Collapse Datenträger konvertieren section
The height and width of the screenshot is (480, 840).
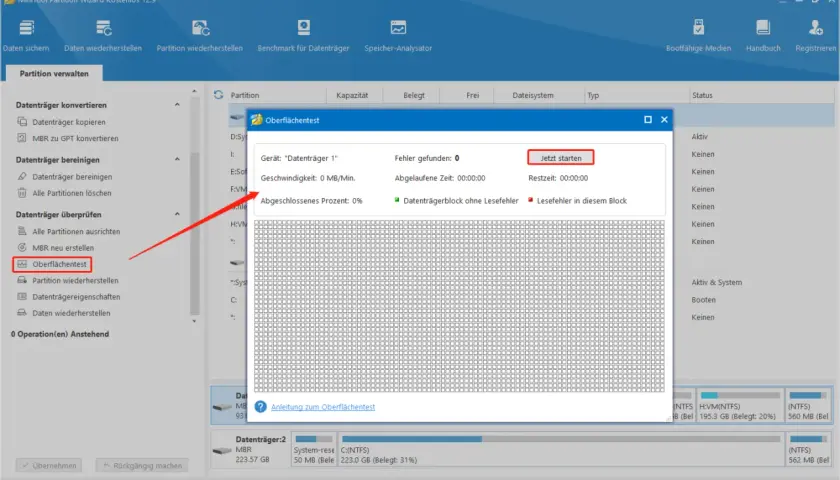click(x=177, y=104)
